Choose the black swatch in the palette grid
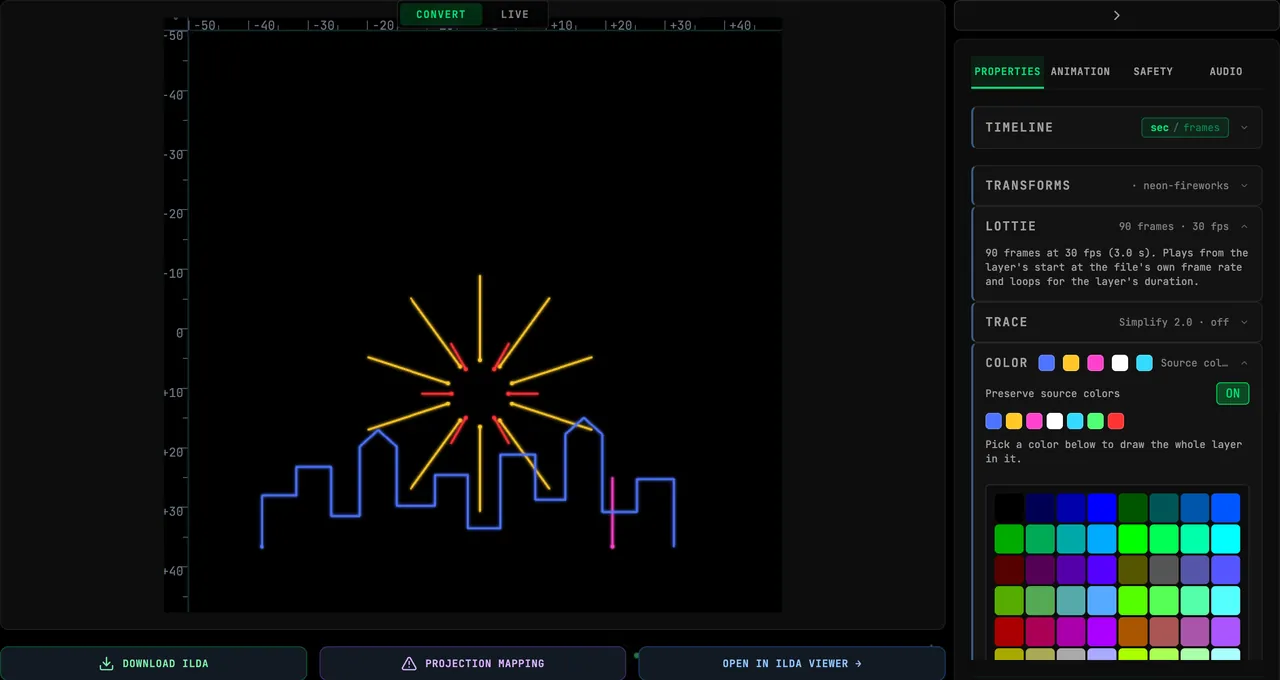 click(1009, 508)
